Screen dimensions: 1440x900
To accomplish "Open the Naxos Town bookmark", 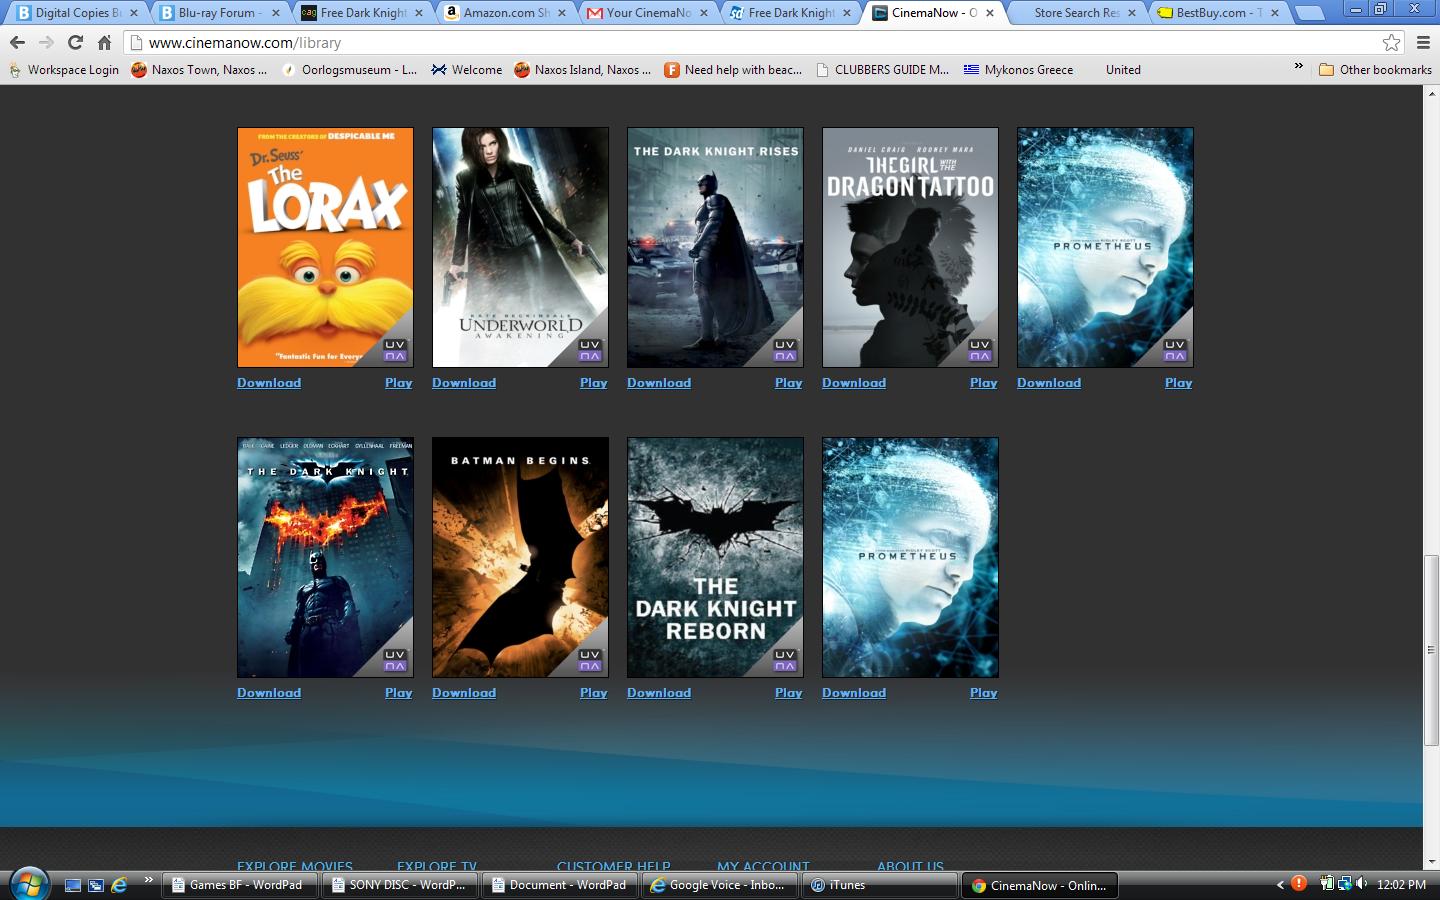I will click(x=199, y=70).
